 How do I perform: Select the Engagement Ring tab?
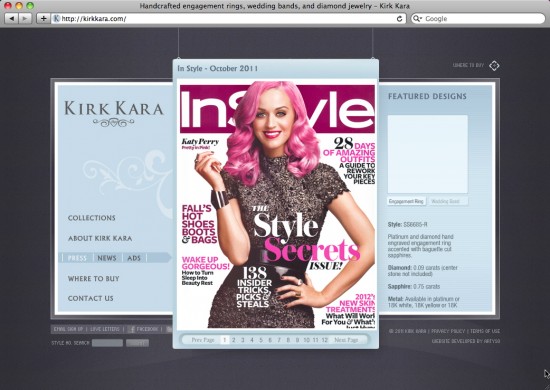click(x=407, y=201)
